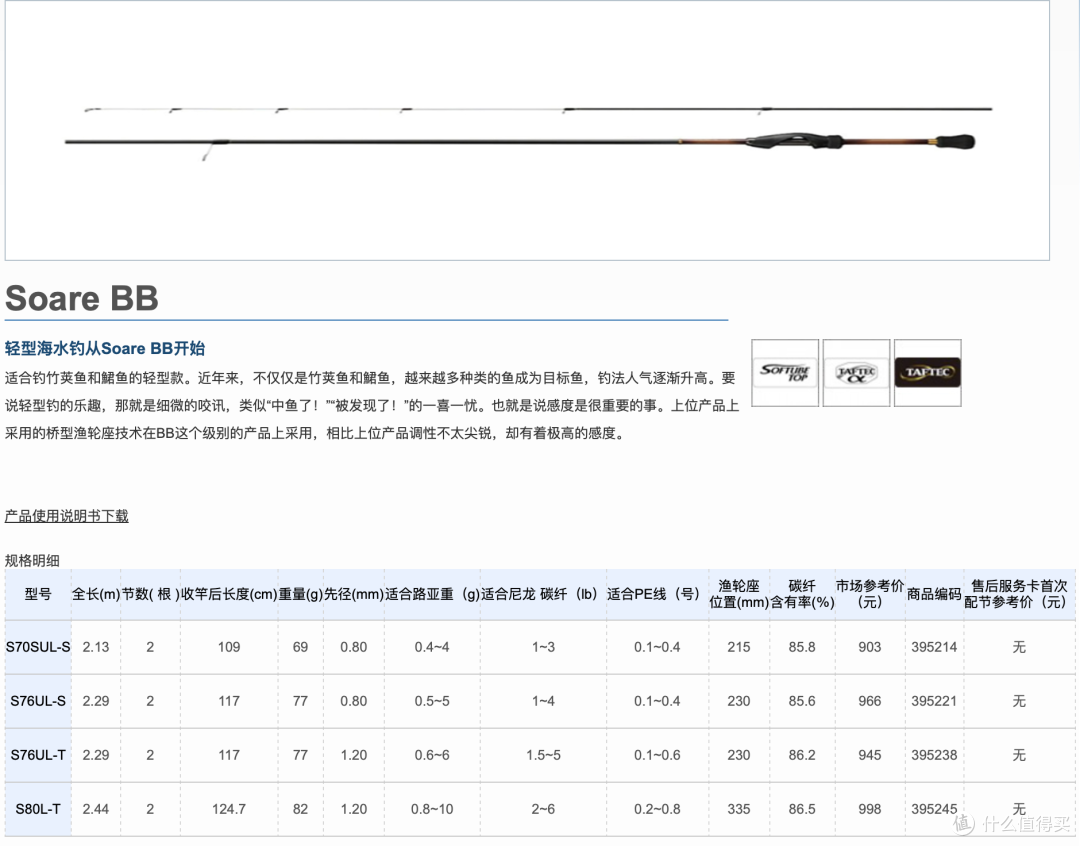Image resolution: width=1080 pixels, height=846 pixels.
Task: Click the 215 reel seat position value
Action: point(739,648)
